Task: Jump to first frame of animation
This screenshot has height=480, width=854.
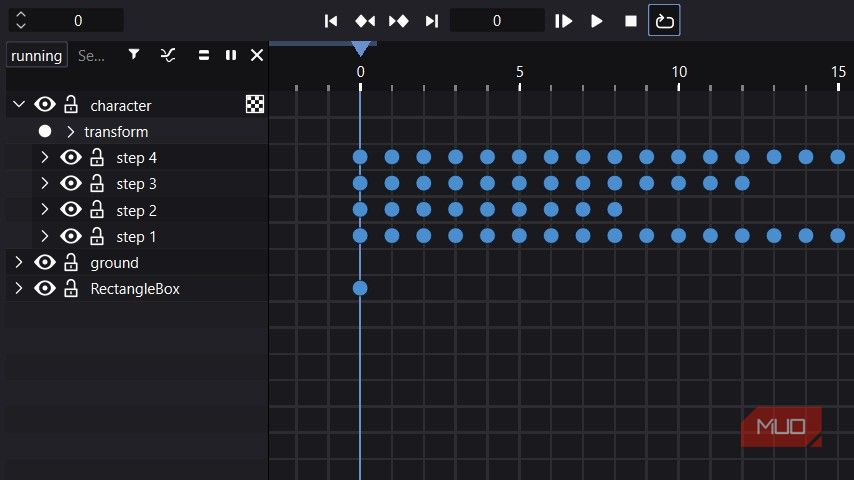Action: pyautogui.click(x=331, y=21)
